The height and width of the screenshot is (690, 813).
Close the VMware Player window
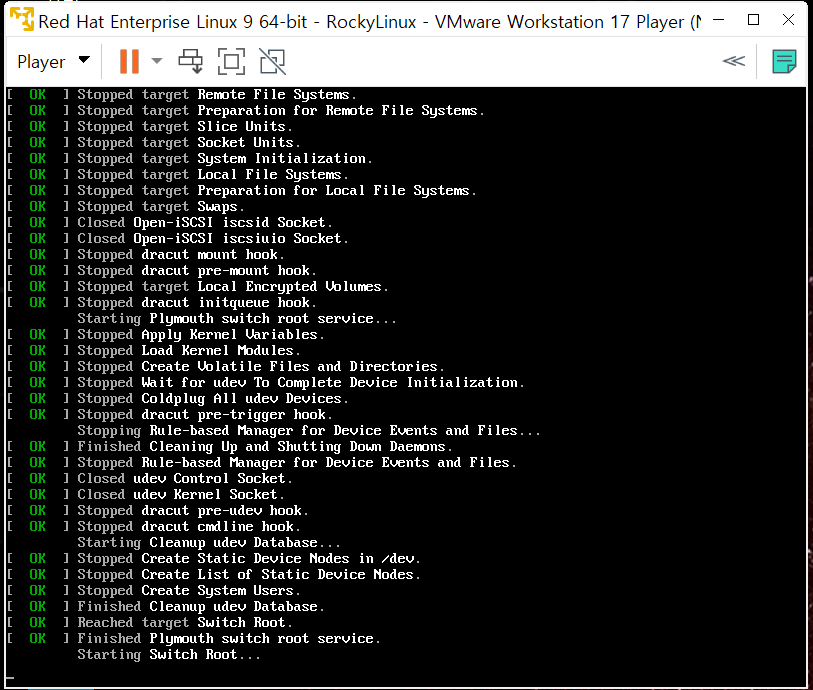pos(788,20)
